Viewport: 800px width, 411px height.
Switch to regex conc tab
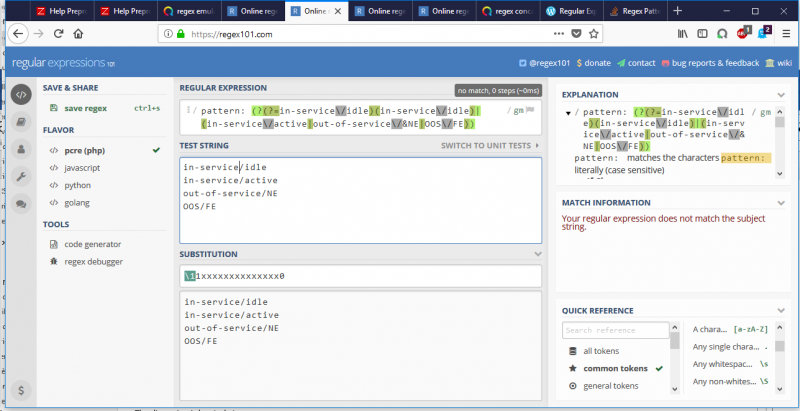click(x=508, y=11)
